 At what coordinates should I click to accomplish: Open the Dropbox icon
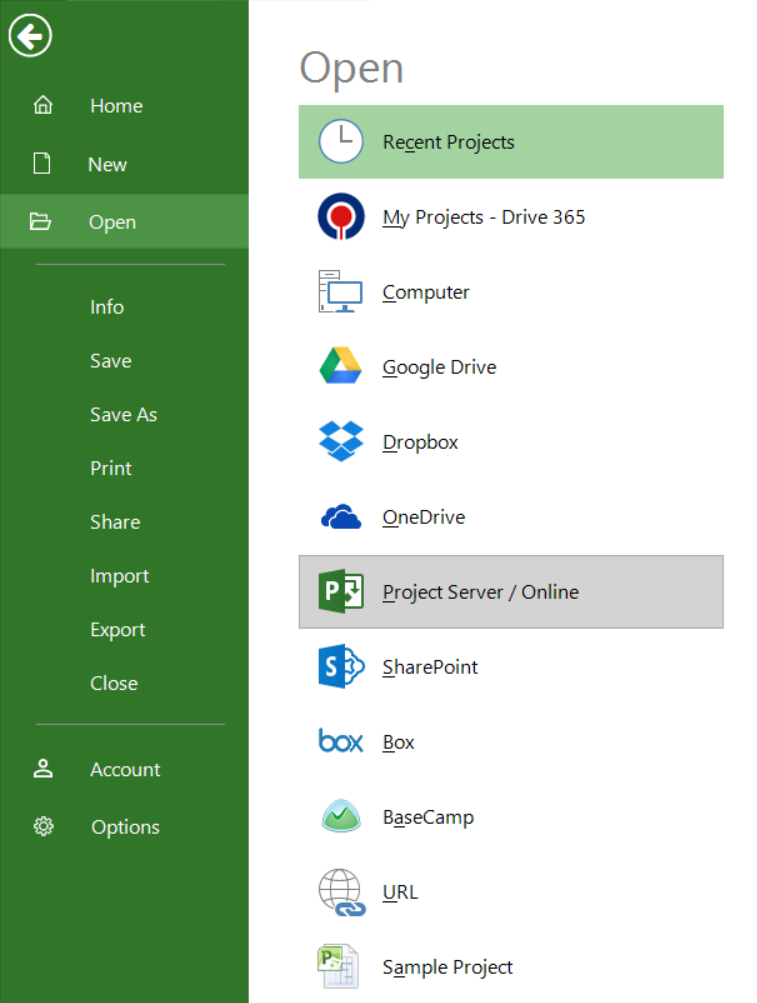341,442
